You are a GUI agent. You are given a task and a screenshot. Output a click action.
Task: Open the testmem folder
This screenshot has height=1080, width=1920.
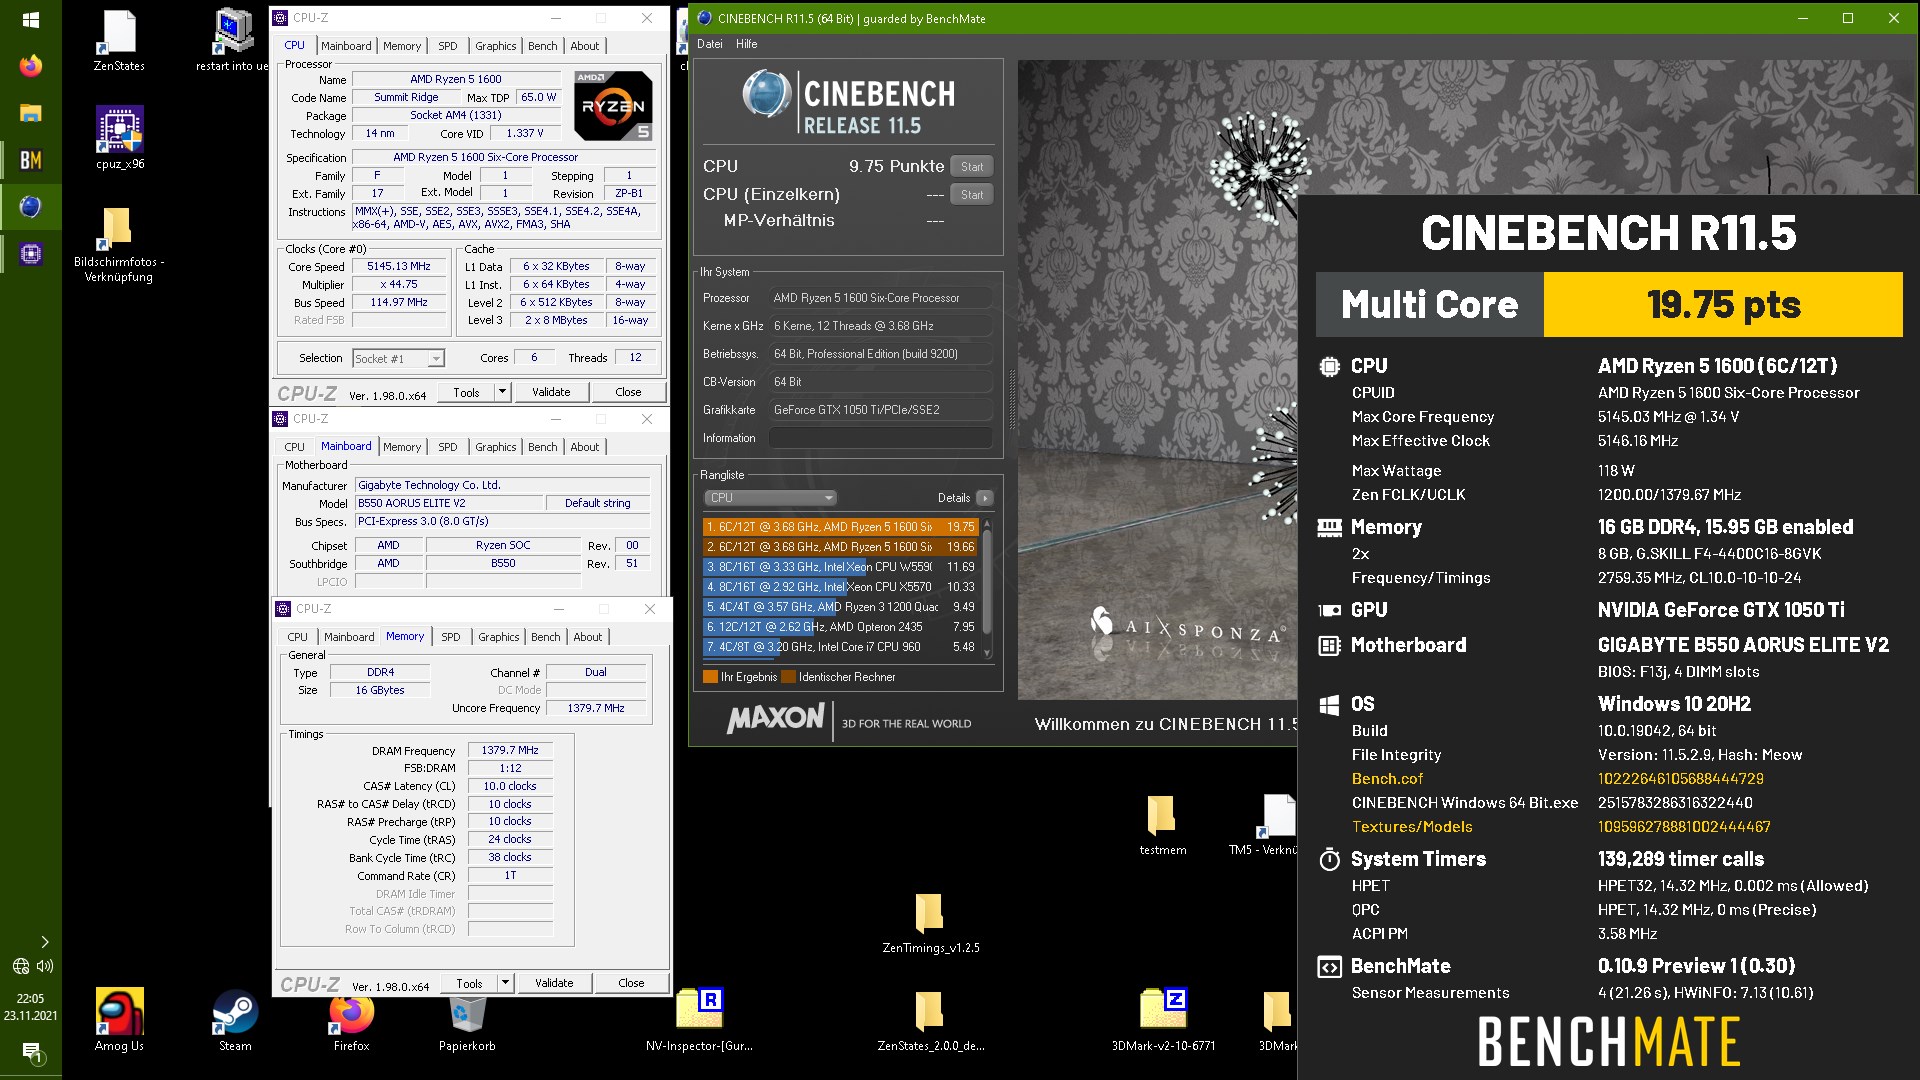[x=1162, y=825]
